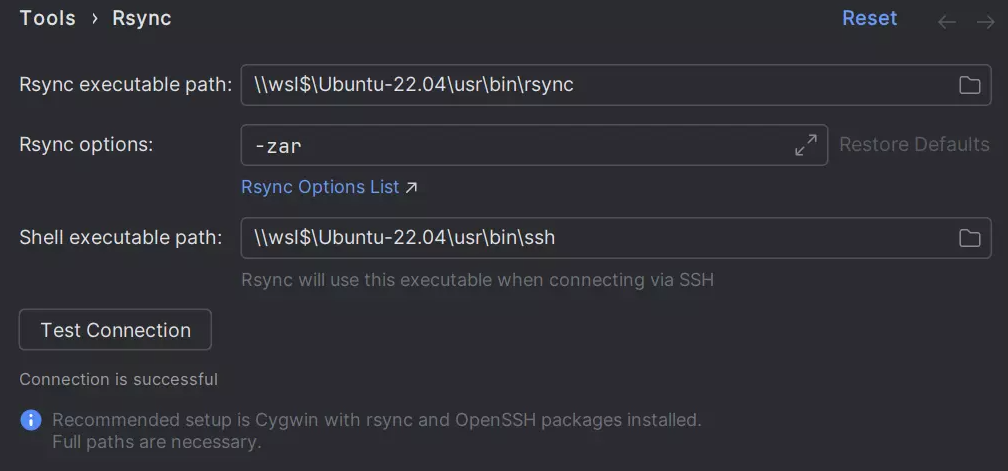Screen dimensions: 1008x471
Task: Reset the Rsync settings
Action: 869,19
